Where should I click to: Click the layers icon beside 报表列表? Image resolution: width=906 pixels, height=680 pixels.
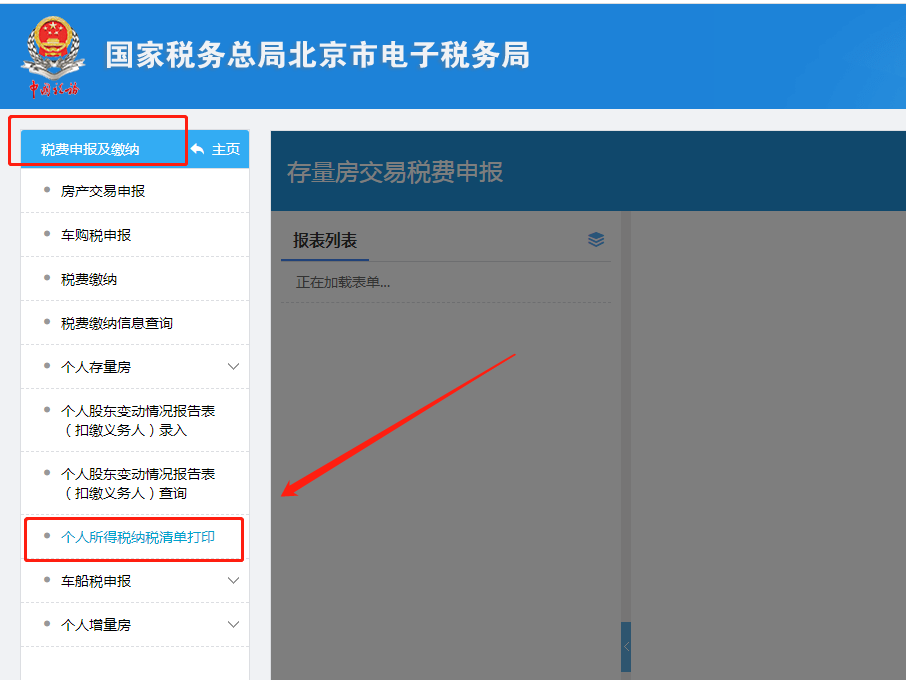point(596,239)
